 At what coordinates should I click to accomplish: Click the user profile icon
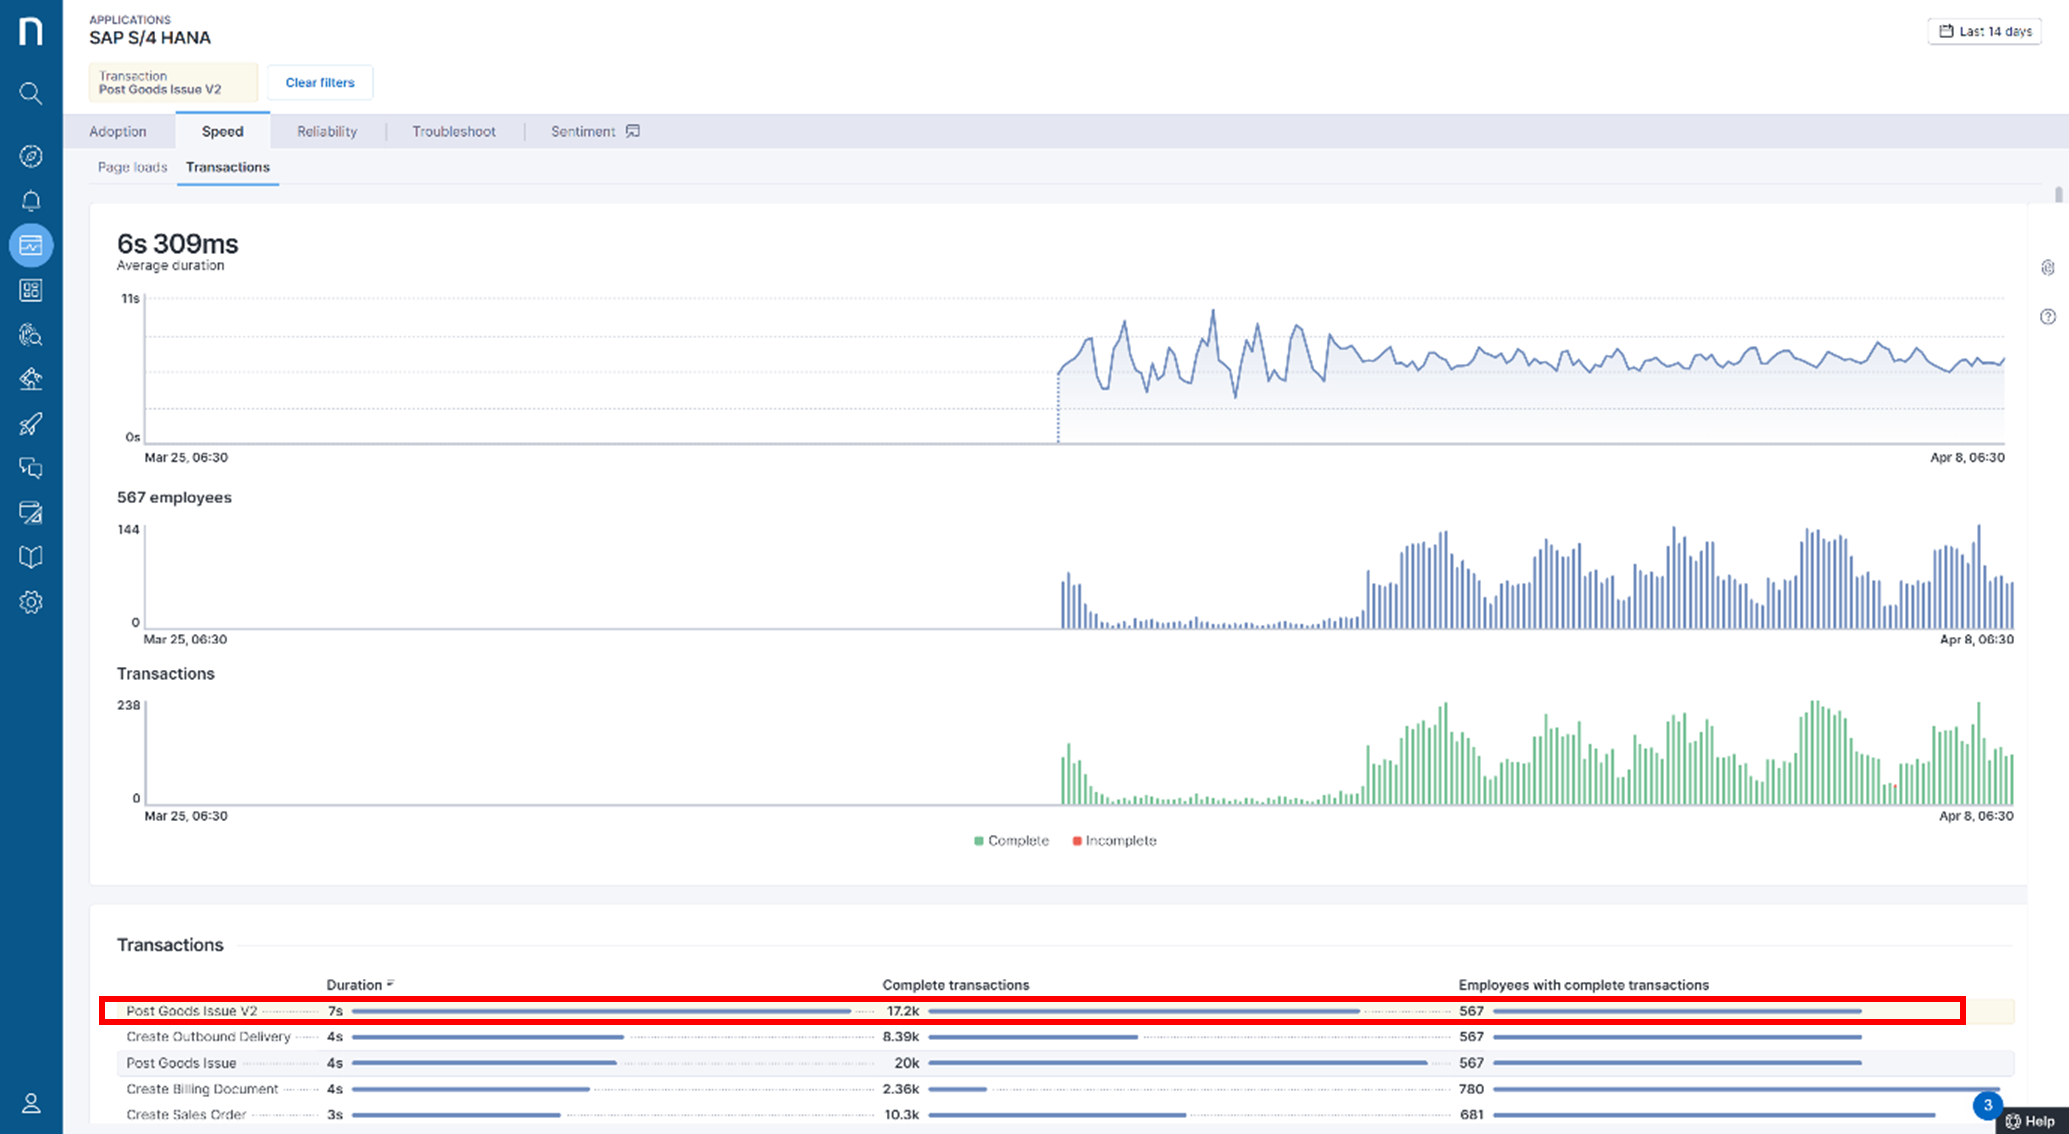31,1103
